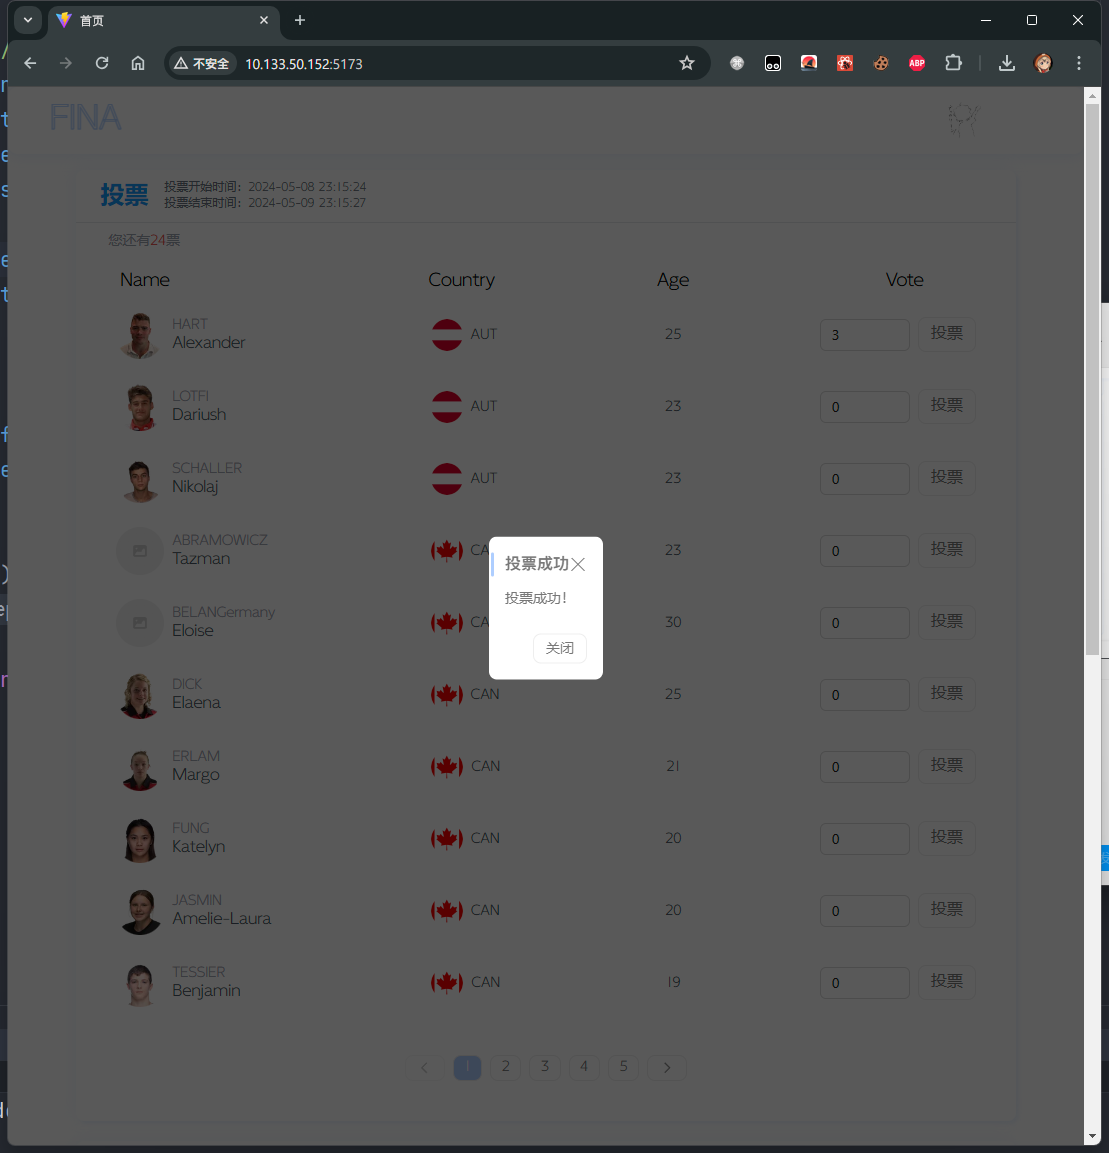Click 投票 button for ABRAMOWICZ Tazman
1109x1153 pixels.
pos(946,550)
